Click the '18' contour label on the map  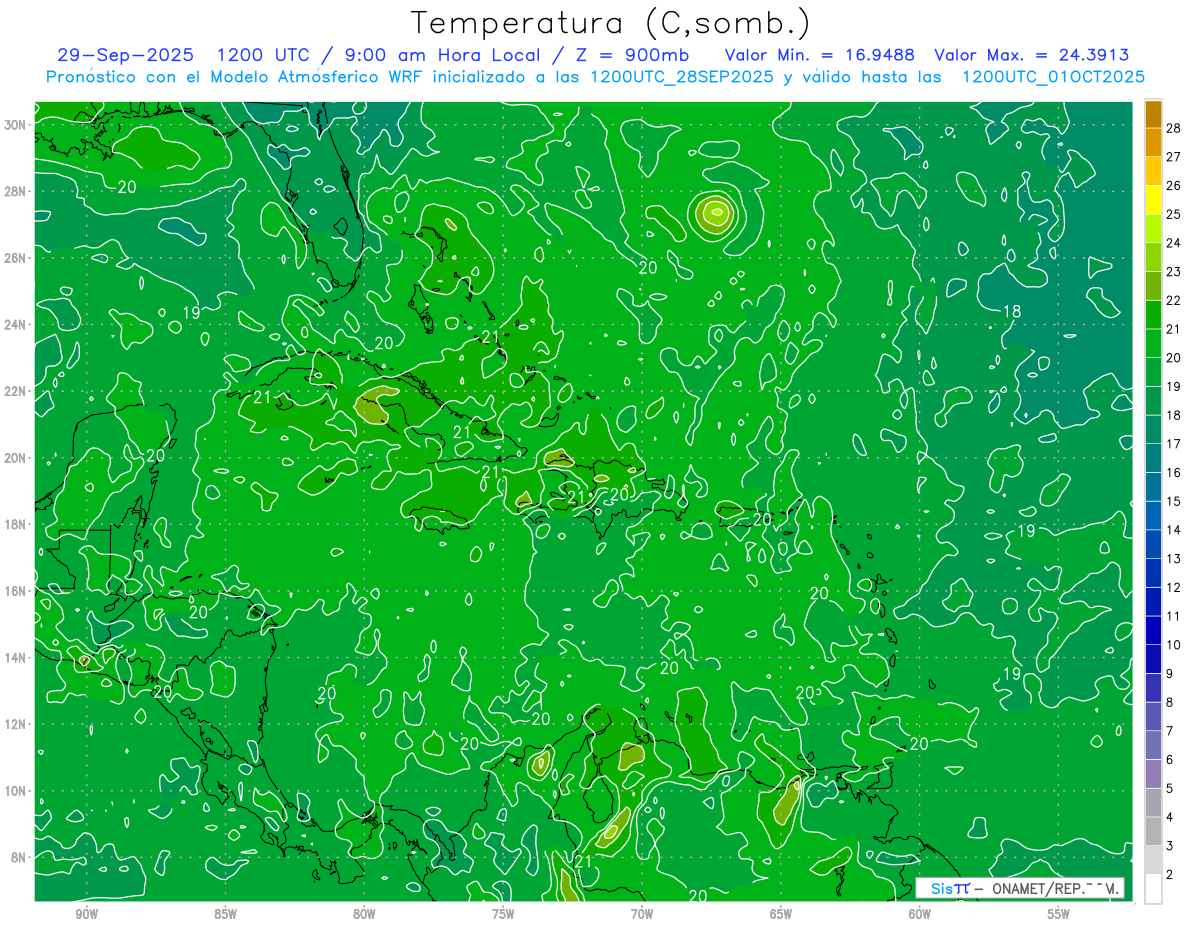tap(1012, 312)
